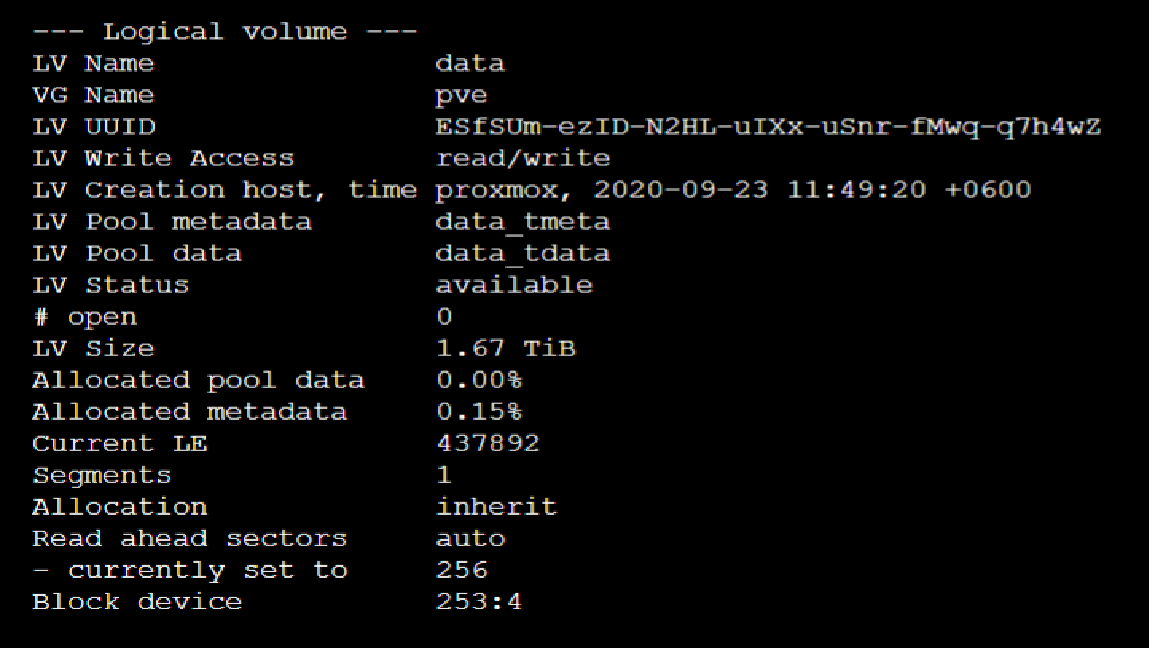
Task: Click the Allocation value 'inherit'
Action: pyautogui.click(x=497, y=507)
